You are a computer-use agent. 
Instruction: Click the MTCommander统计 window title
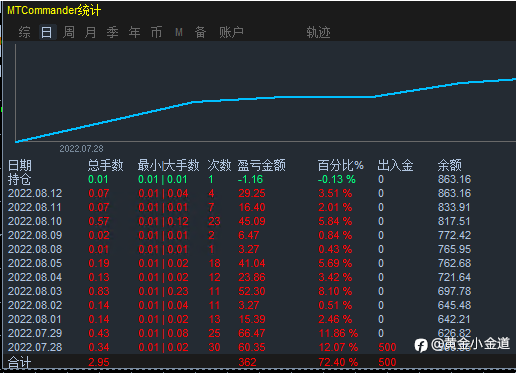(x=54, y=10)
